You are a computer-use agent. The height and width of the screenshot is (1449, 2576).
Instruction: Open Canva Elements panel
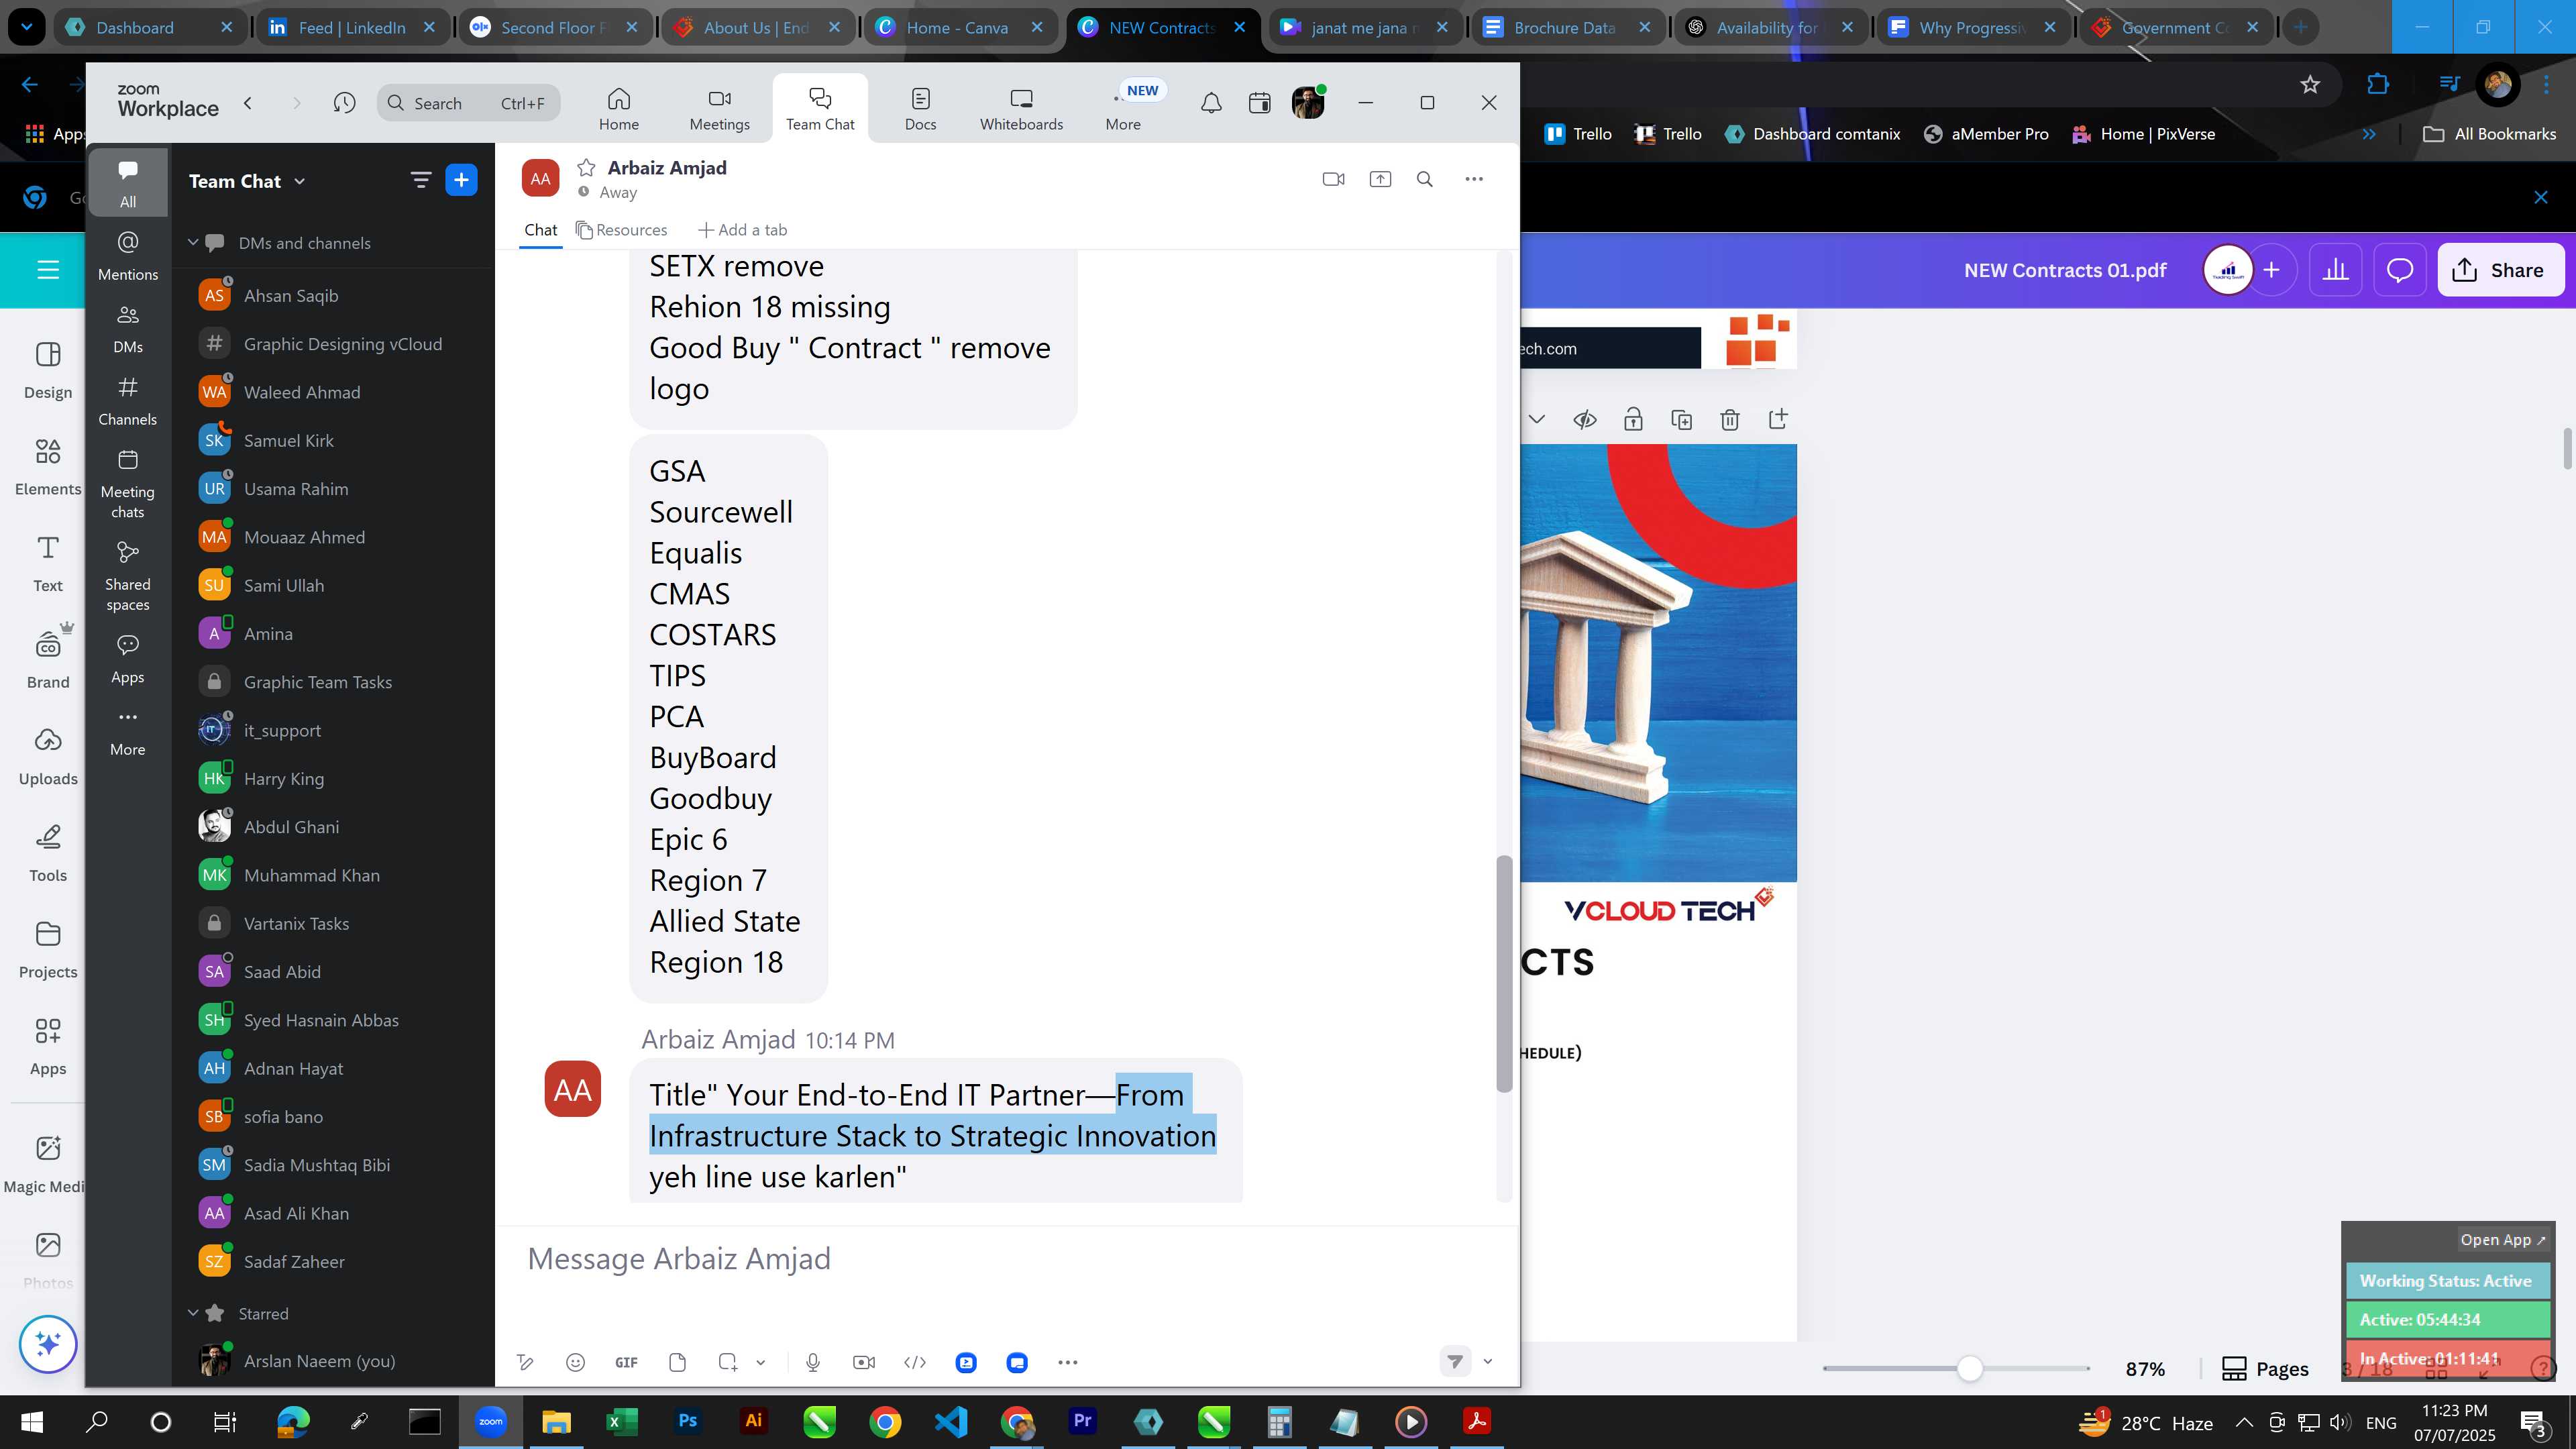(x=48, y=466)
